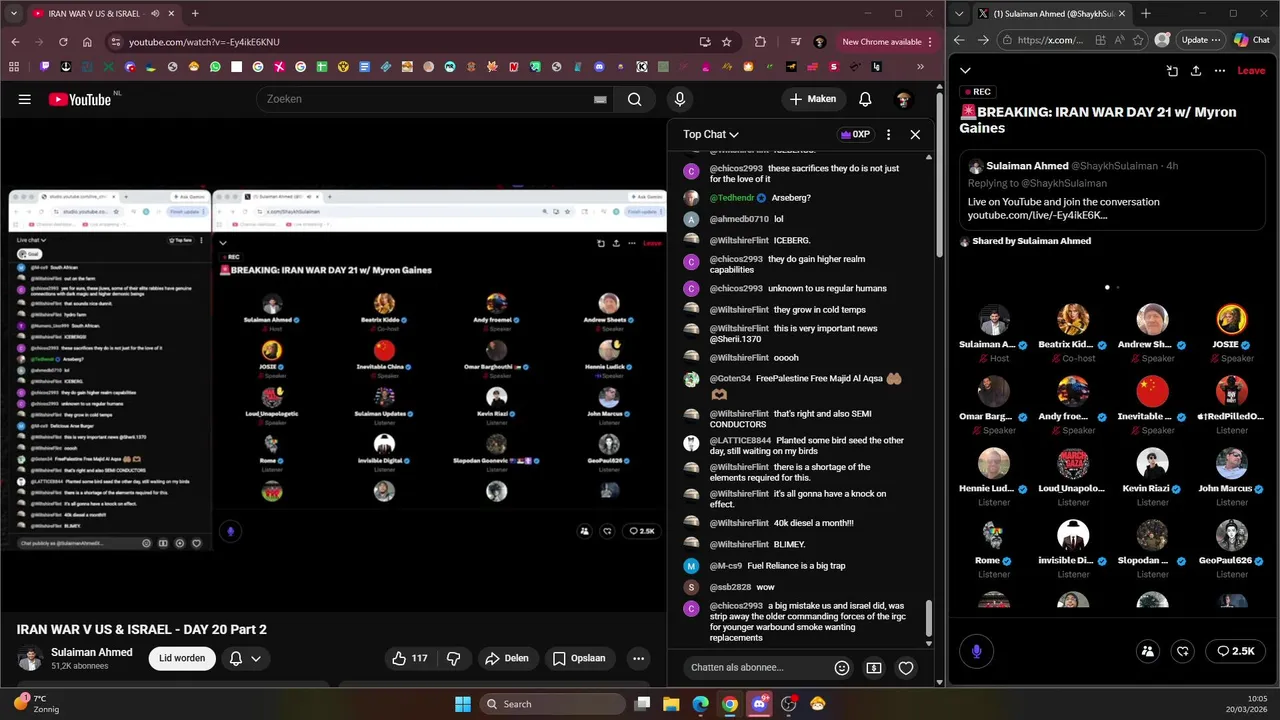1280x720 pixels.
Task: Open X Space more options ellipsis
Action: [x=1220, y=71]
